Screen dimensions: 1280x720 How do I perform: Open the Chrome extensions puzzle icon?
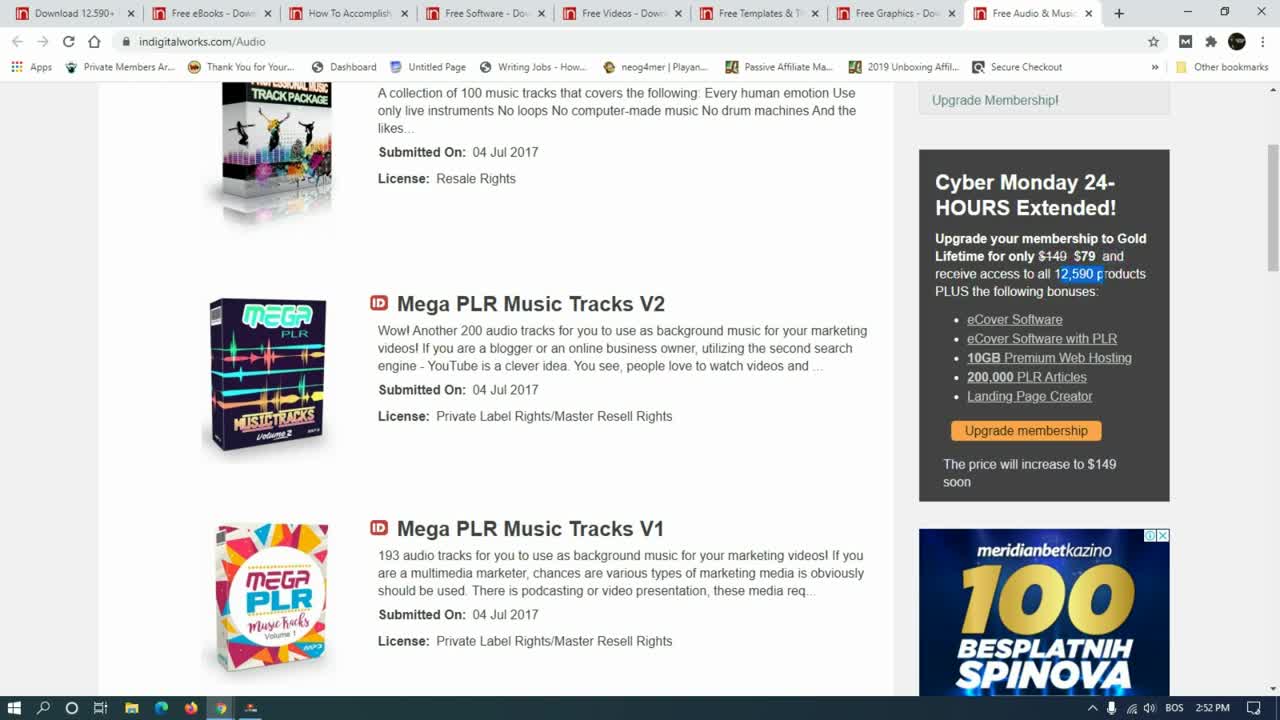coord(1211,42)
